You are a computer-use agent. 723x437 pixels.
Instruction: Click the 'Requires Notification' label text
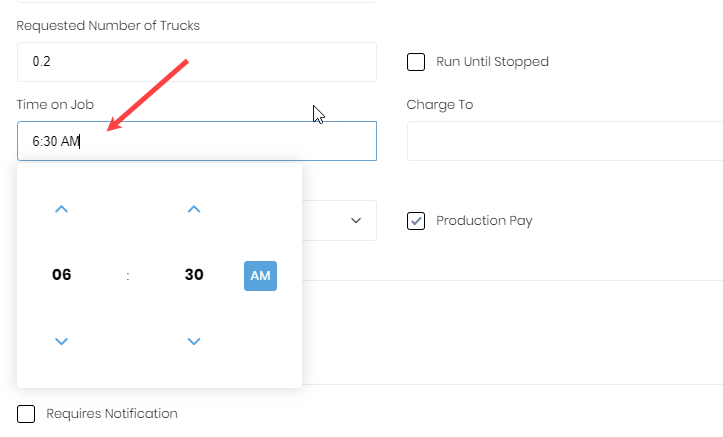112,414
